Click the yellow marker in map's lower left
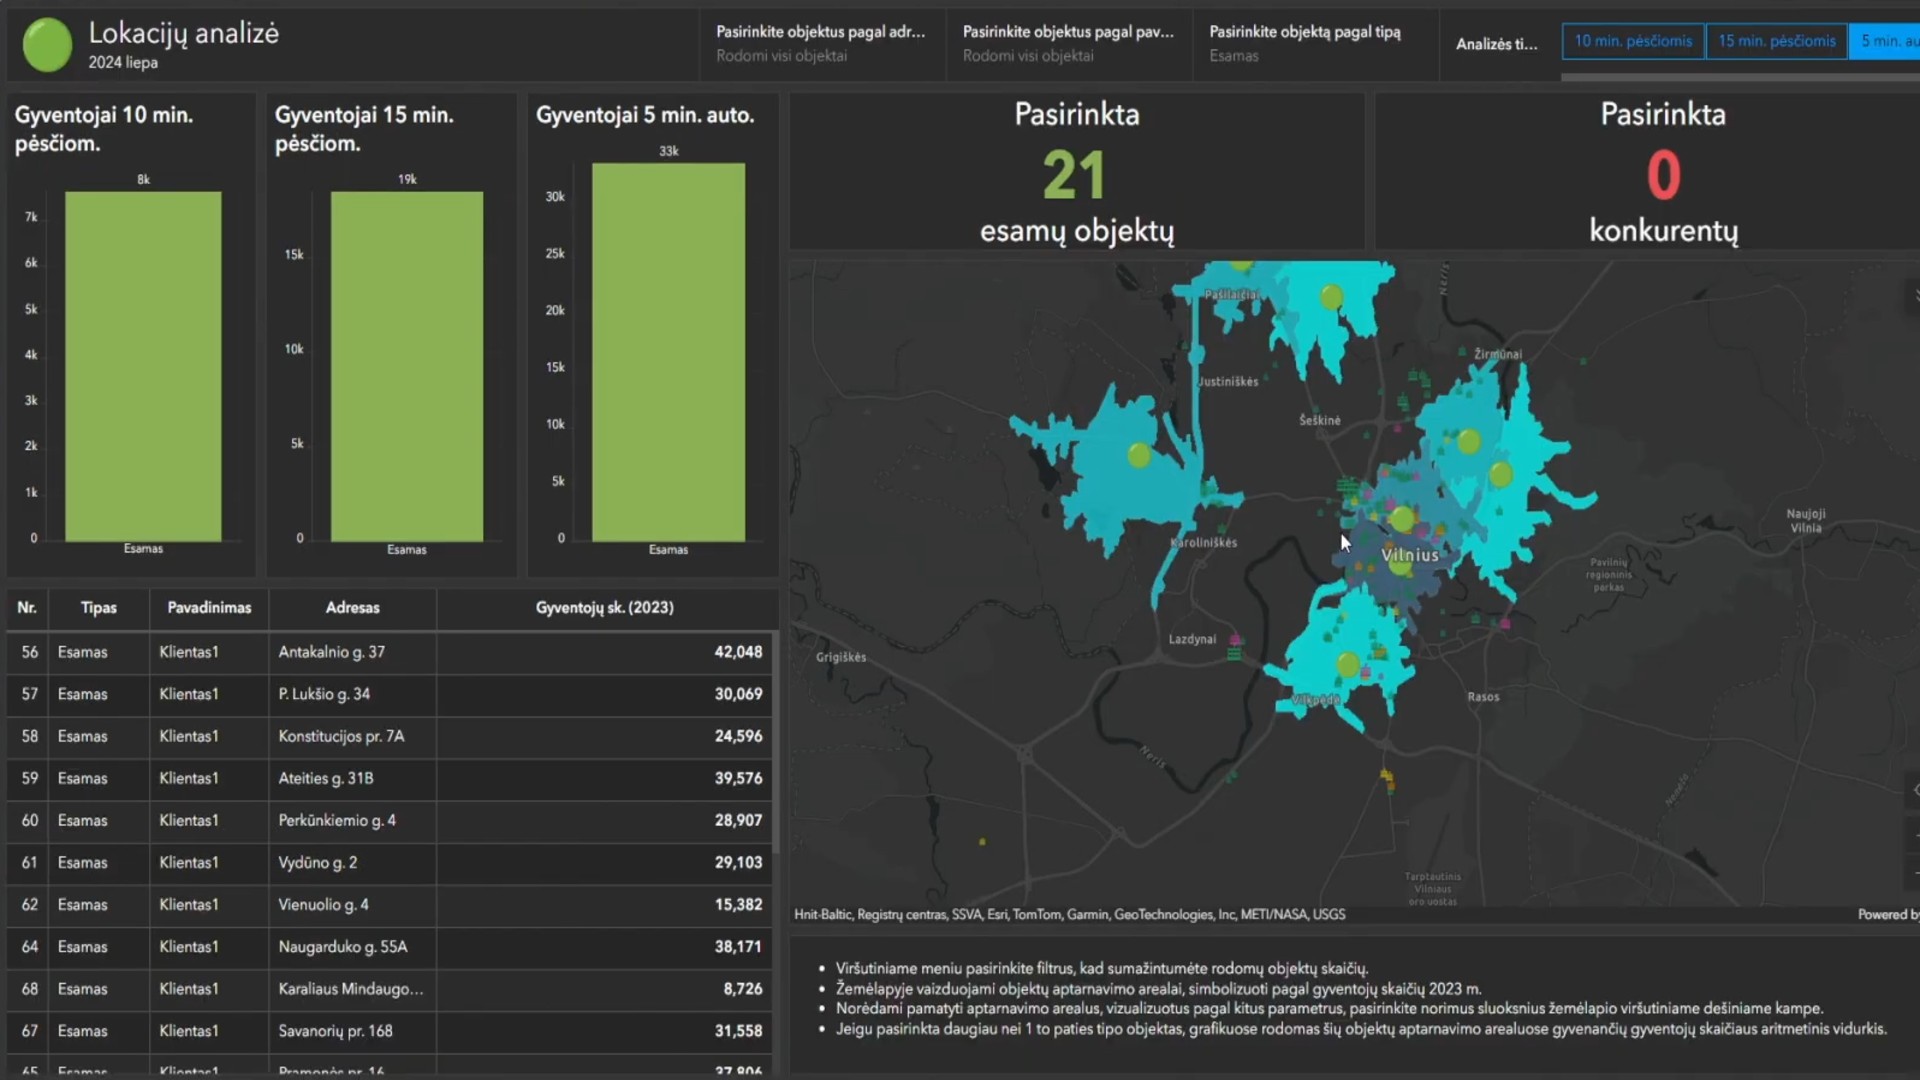 (982, 842)
